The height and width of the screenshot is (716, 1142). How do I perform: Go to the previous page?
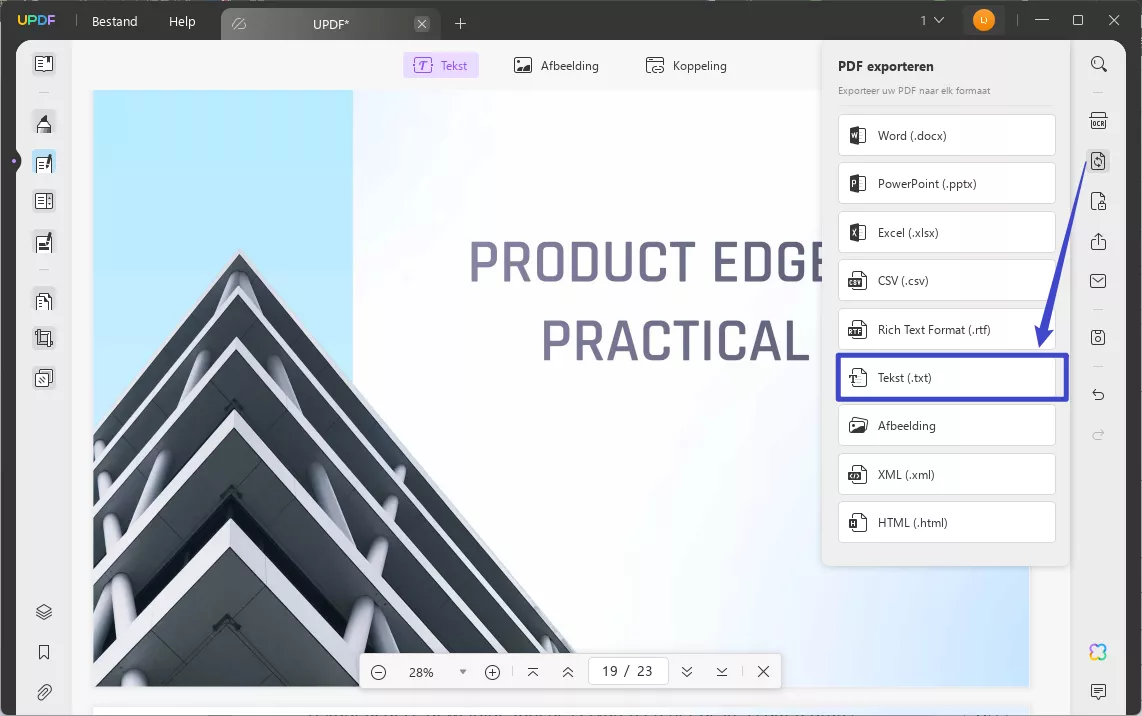(568, 672)
